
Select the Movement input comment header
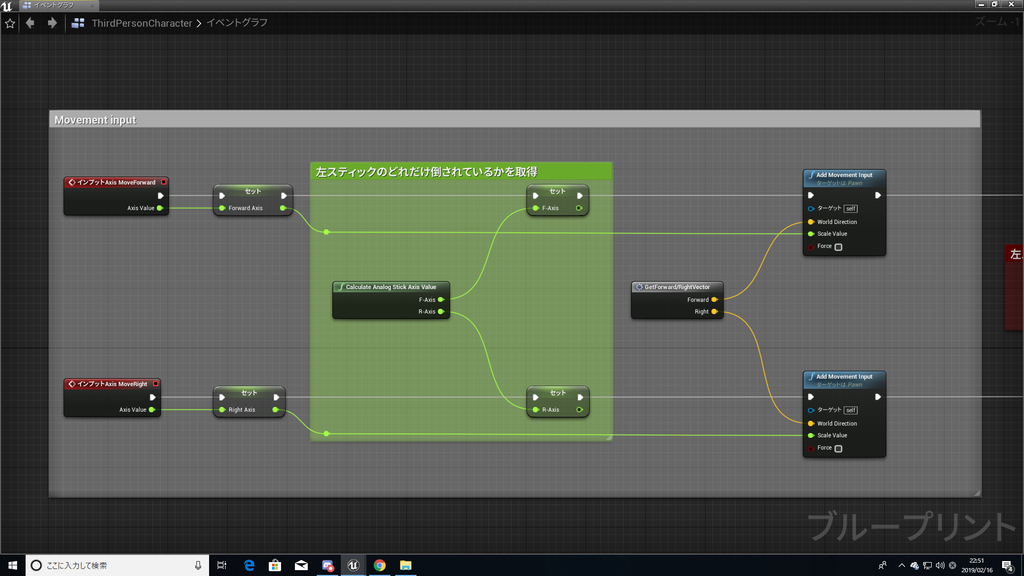515,120
